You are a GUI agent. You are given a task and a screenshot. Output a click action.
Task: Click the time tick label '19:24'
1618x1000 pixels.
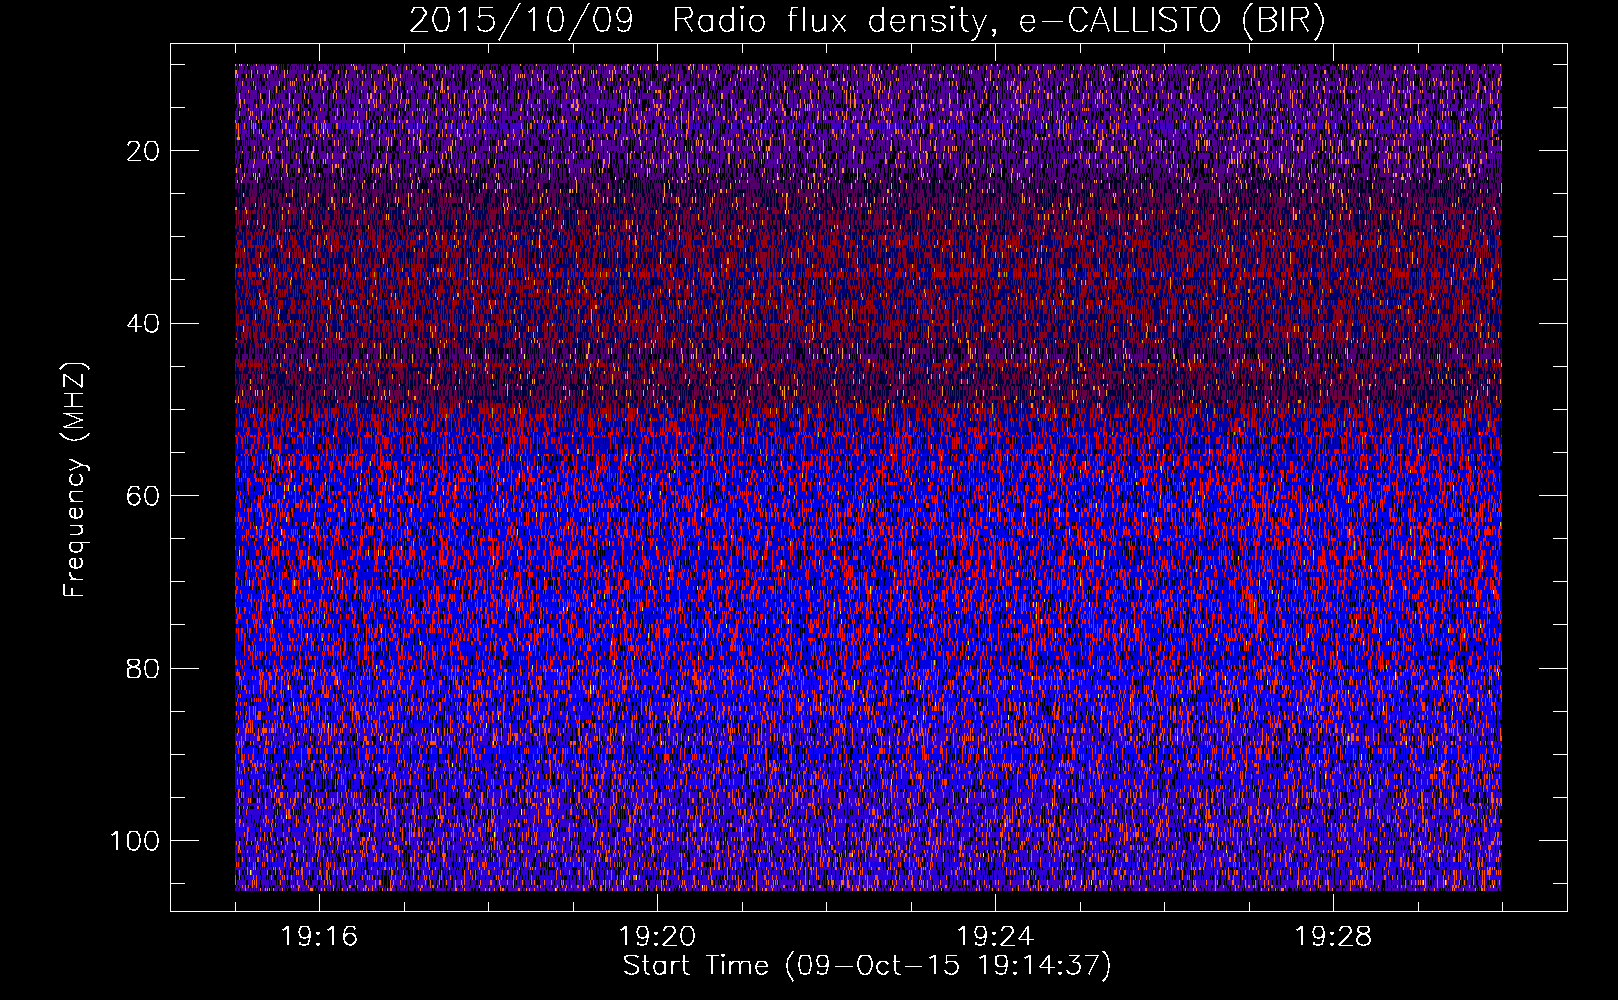pyautogui.click(x=995, y=937)
